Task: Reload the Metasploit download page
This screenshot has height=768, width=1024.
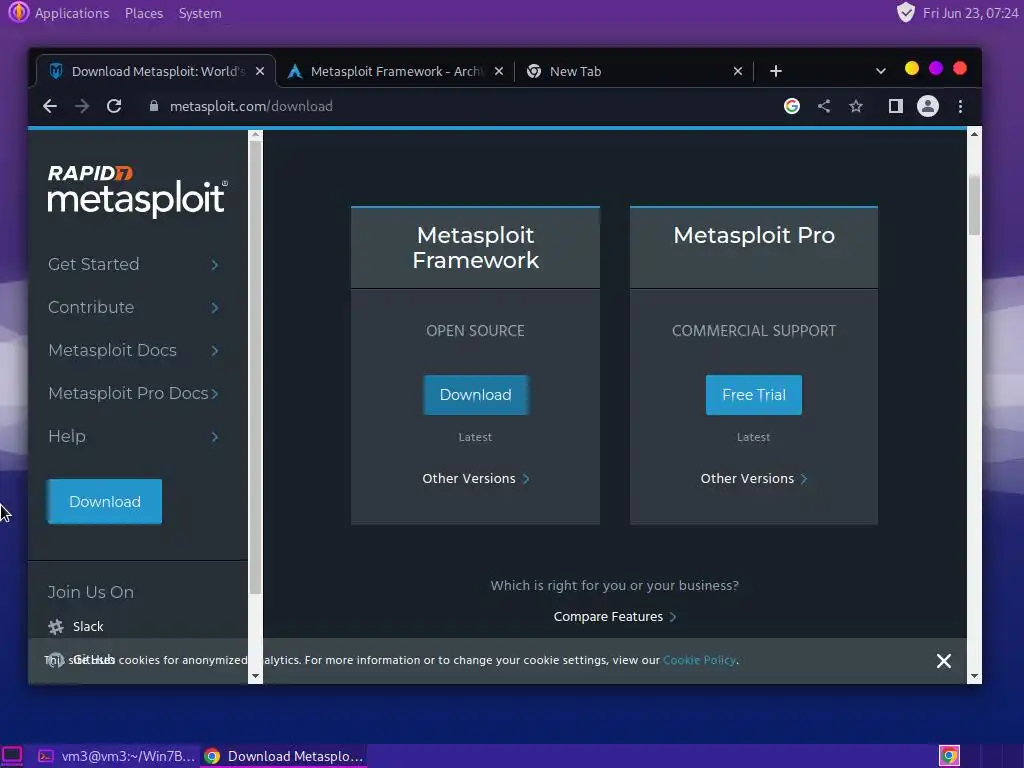Action: (114, 106)
